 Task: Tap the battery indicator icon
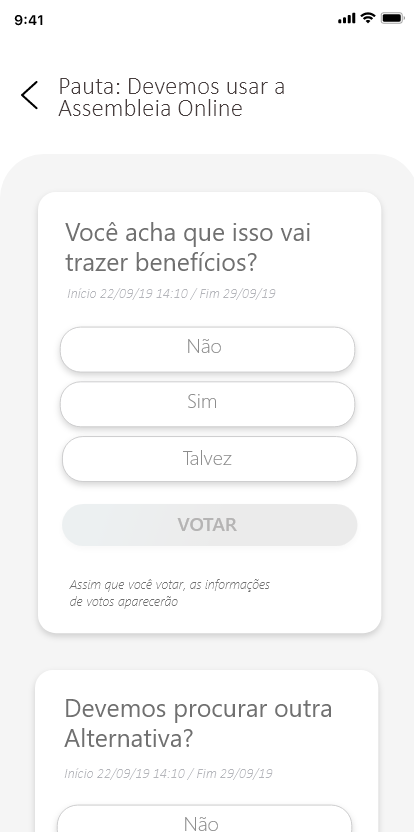[392, 19]
